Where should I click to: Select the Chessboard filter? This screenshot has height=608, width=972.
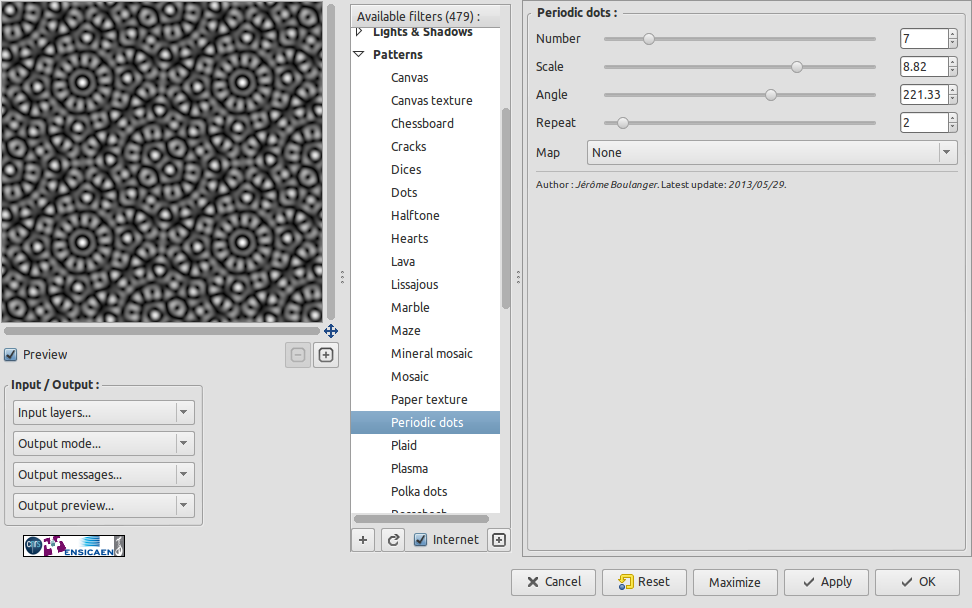[422, 123]
